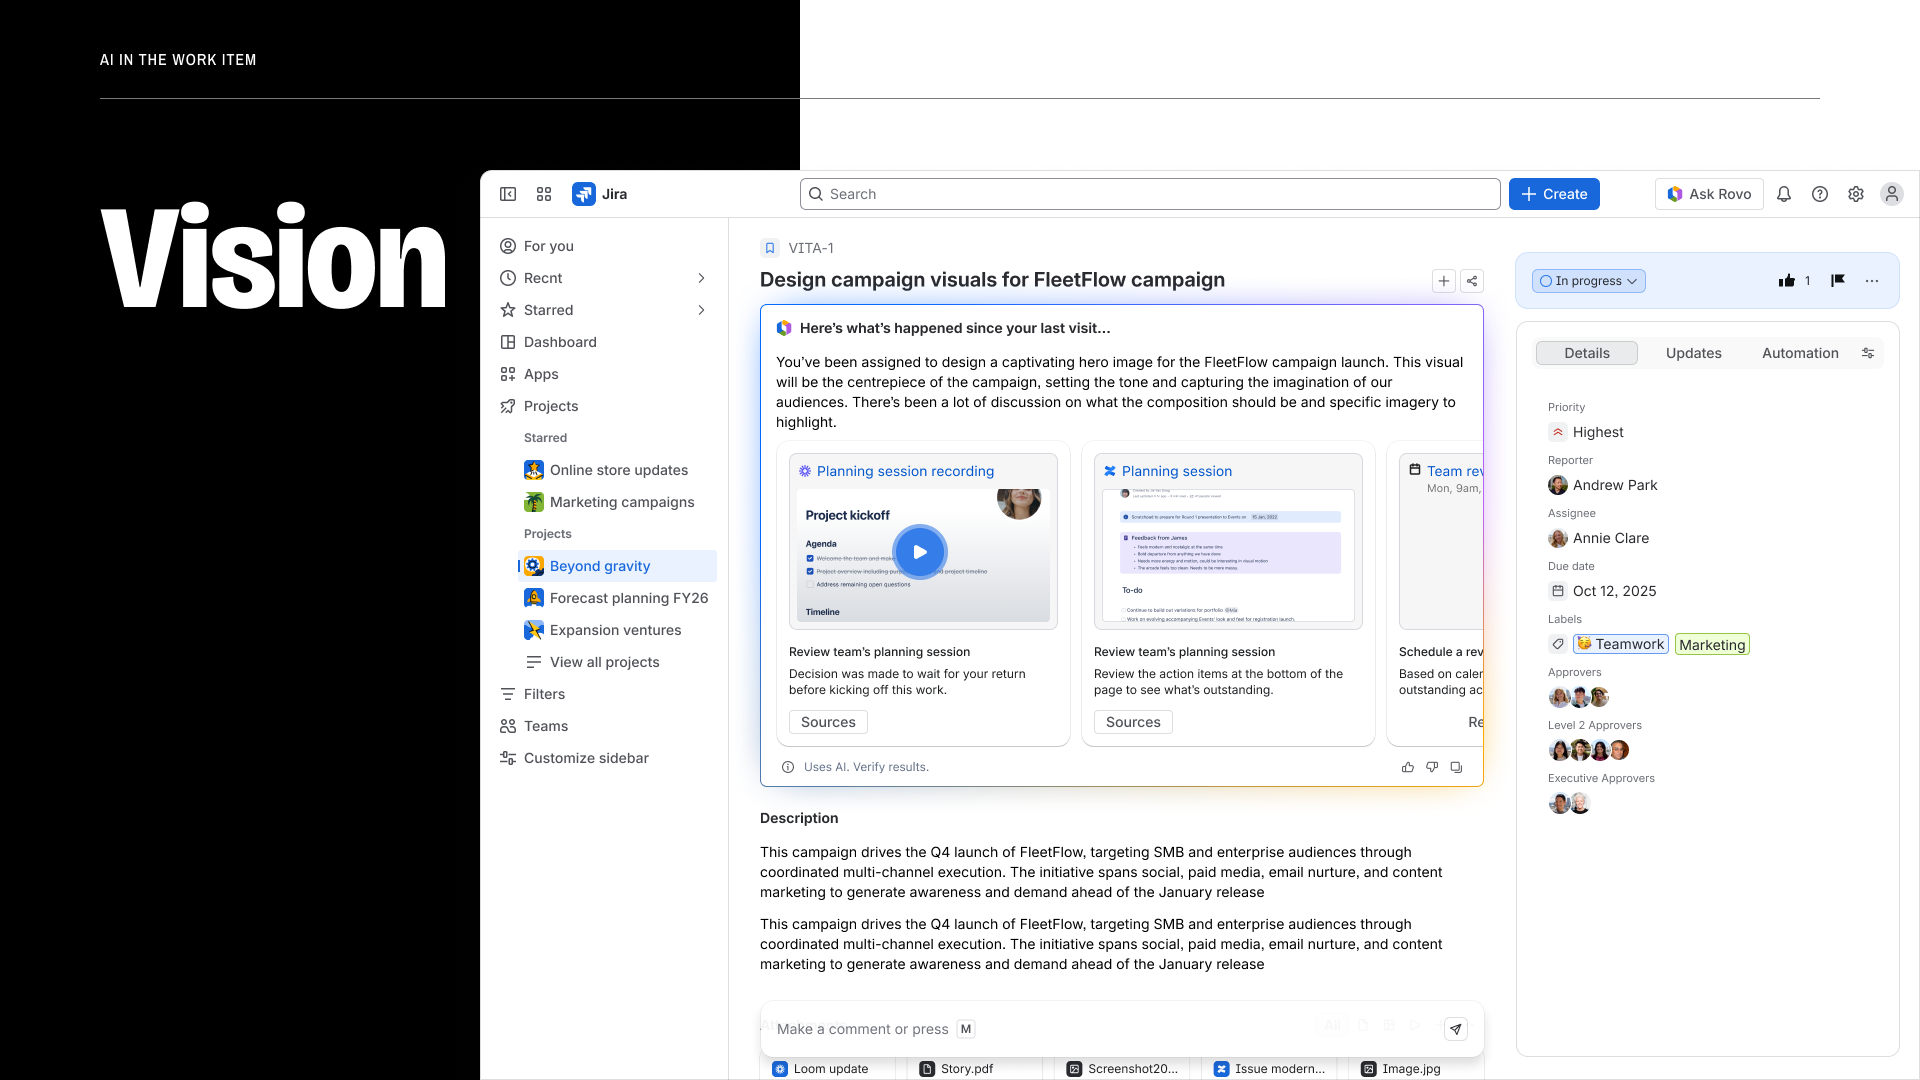Give a thumbs up to the AI summary
This screenshot has height=1080, width=1920.
tap(1408, 767)
